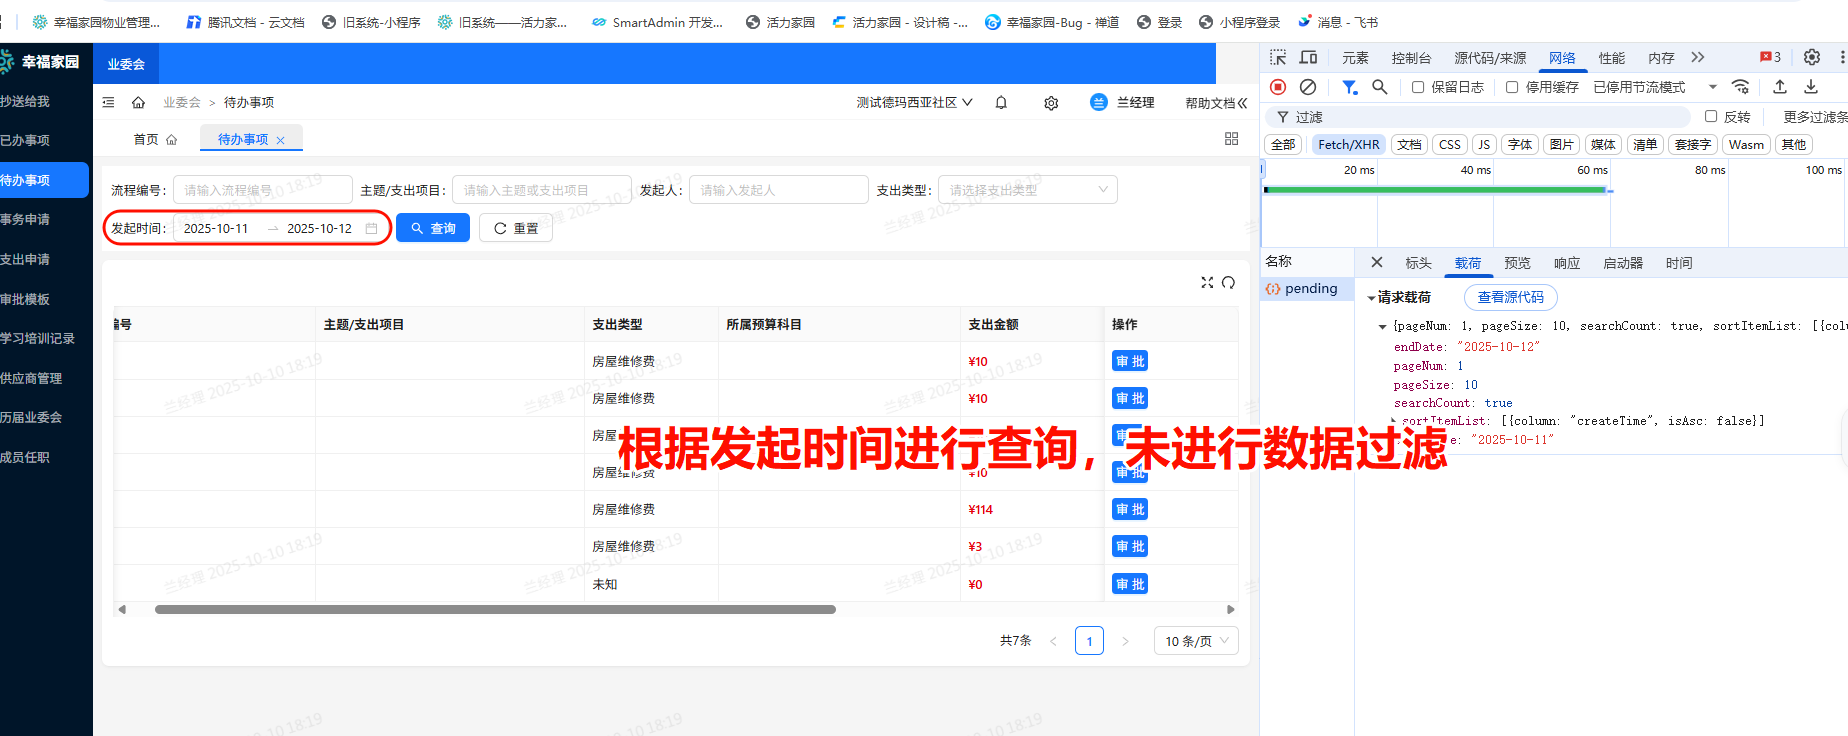Import HAR file upload icon

pos(1780,87)
